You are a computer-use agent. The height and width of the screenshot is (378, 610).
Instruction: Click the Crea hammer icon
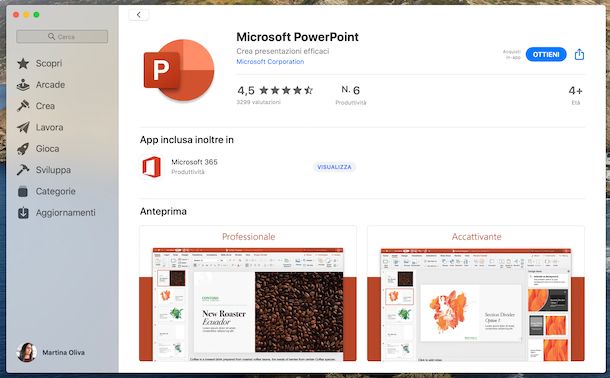click(x=23, y=106)
